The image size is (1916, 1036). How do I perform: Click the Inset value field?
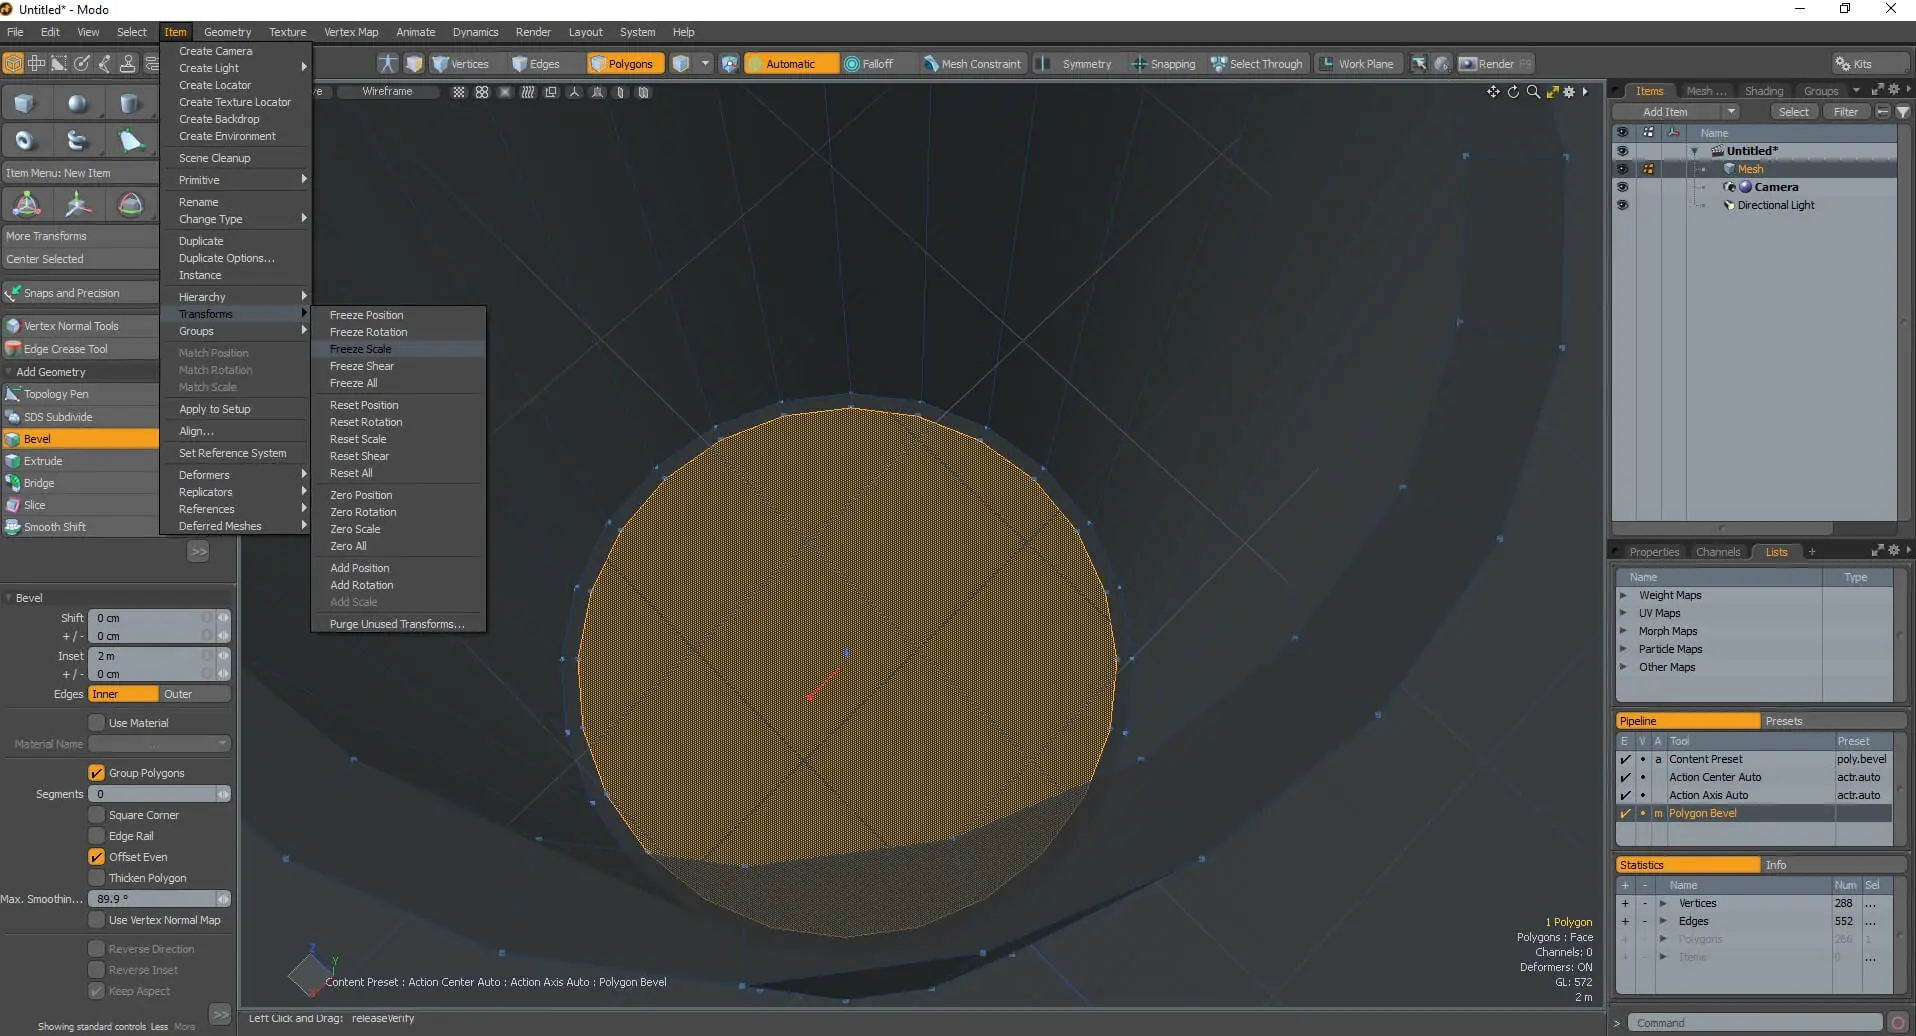click(151, 656)
